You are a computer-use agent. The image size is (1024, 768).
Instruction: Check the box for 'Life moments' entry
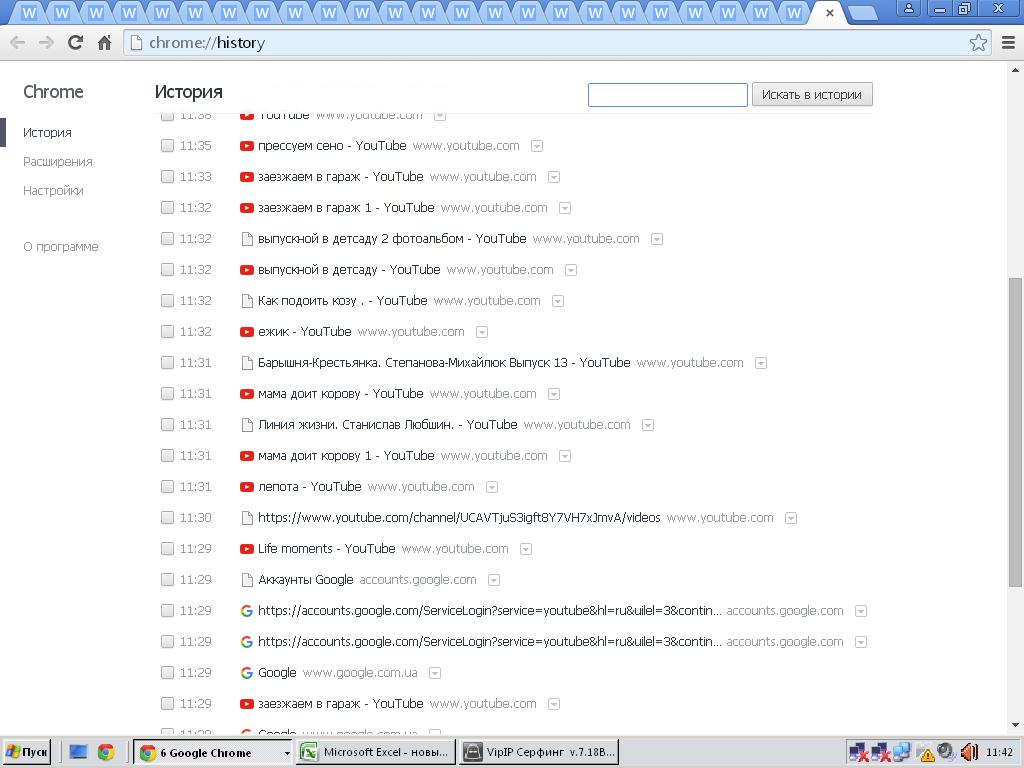coord(167,549)
